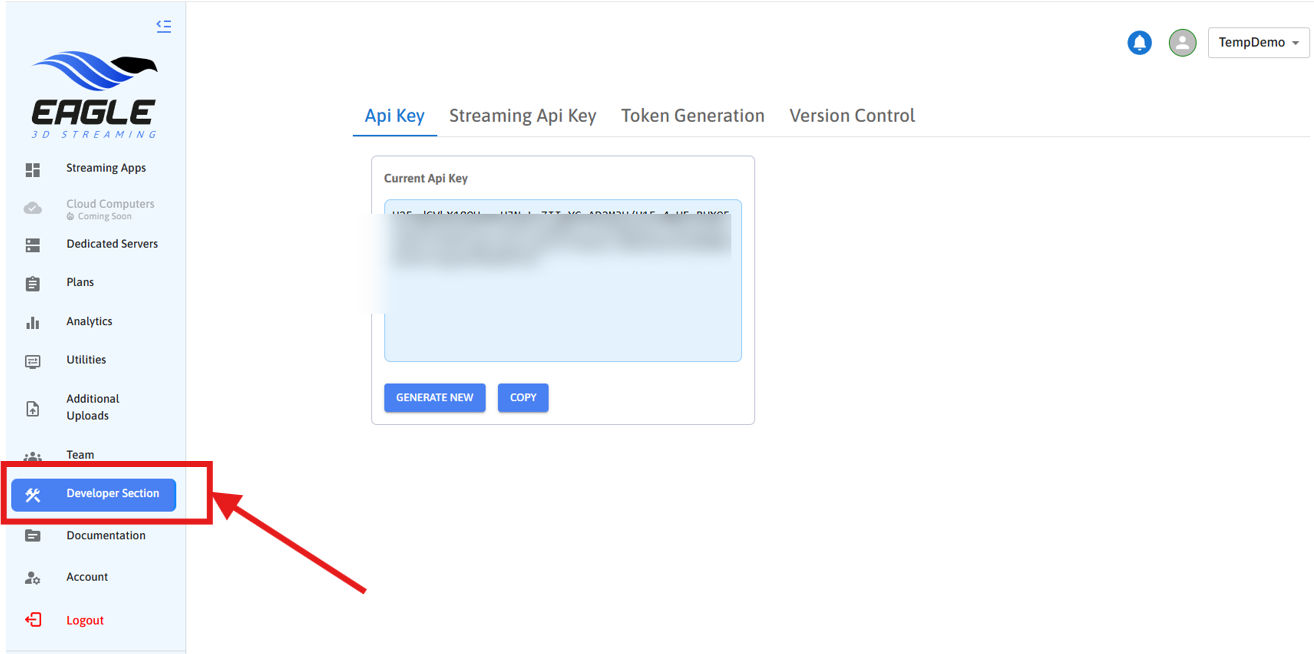1314x654 pixels.
Task: Click the COPY button
Action: click(x=523, y=398)
